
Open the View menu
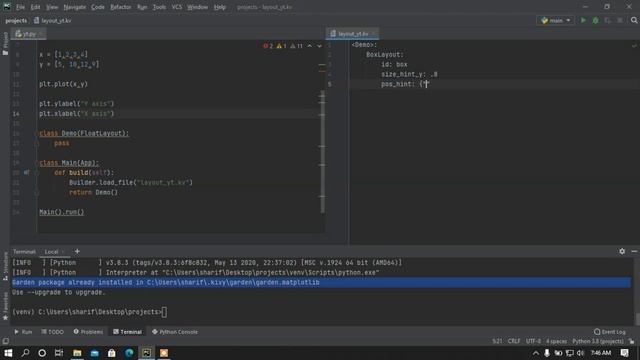pyautogui.click(x=52, y=7)
